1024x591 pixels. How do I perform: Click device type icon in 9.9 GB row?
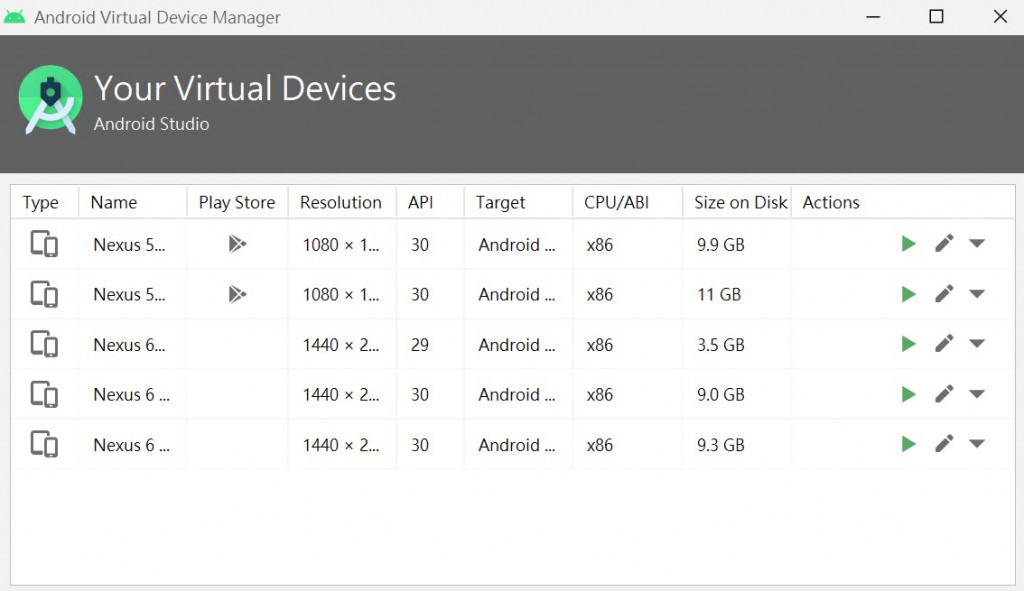click(44, 244)
